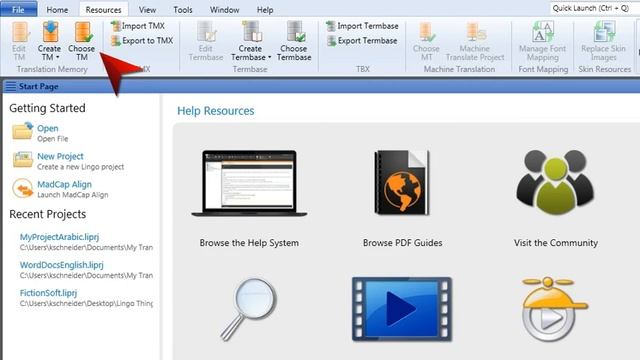Click the Browse the Help System label
Screen dimensions: 640x360
[249, 243]
